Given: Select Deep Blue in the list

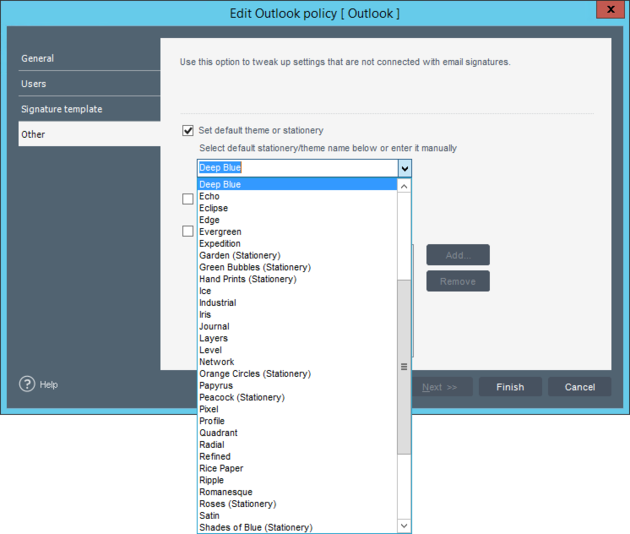Looking at the screenshot, I should point(297,184).
